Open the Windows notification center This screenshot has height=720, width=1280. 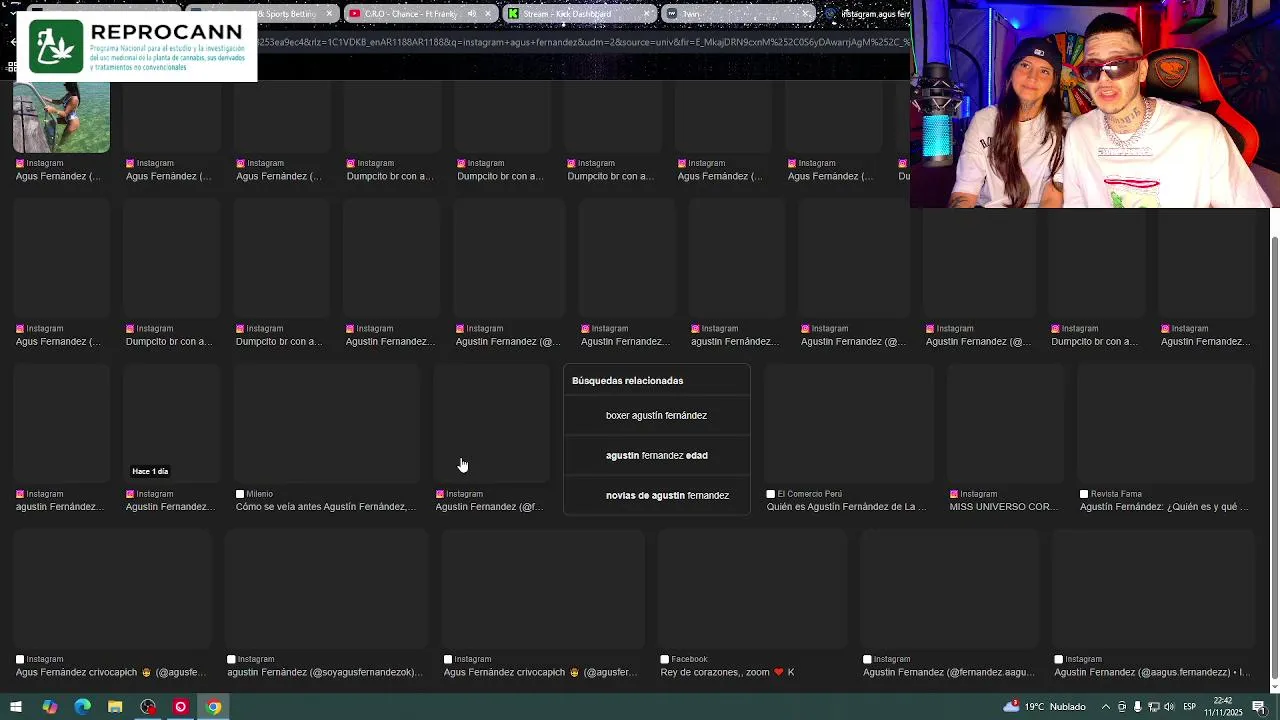tap(1259, 707)
